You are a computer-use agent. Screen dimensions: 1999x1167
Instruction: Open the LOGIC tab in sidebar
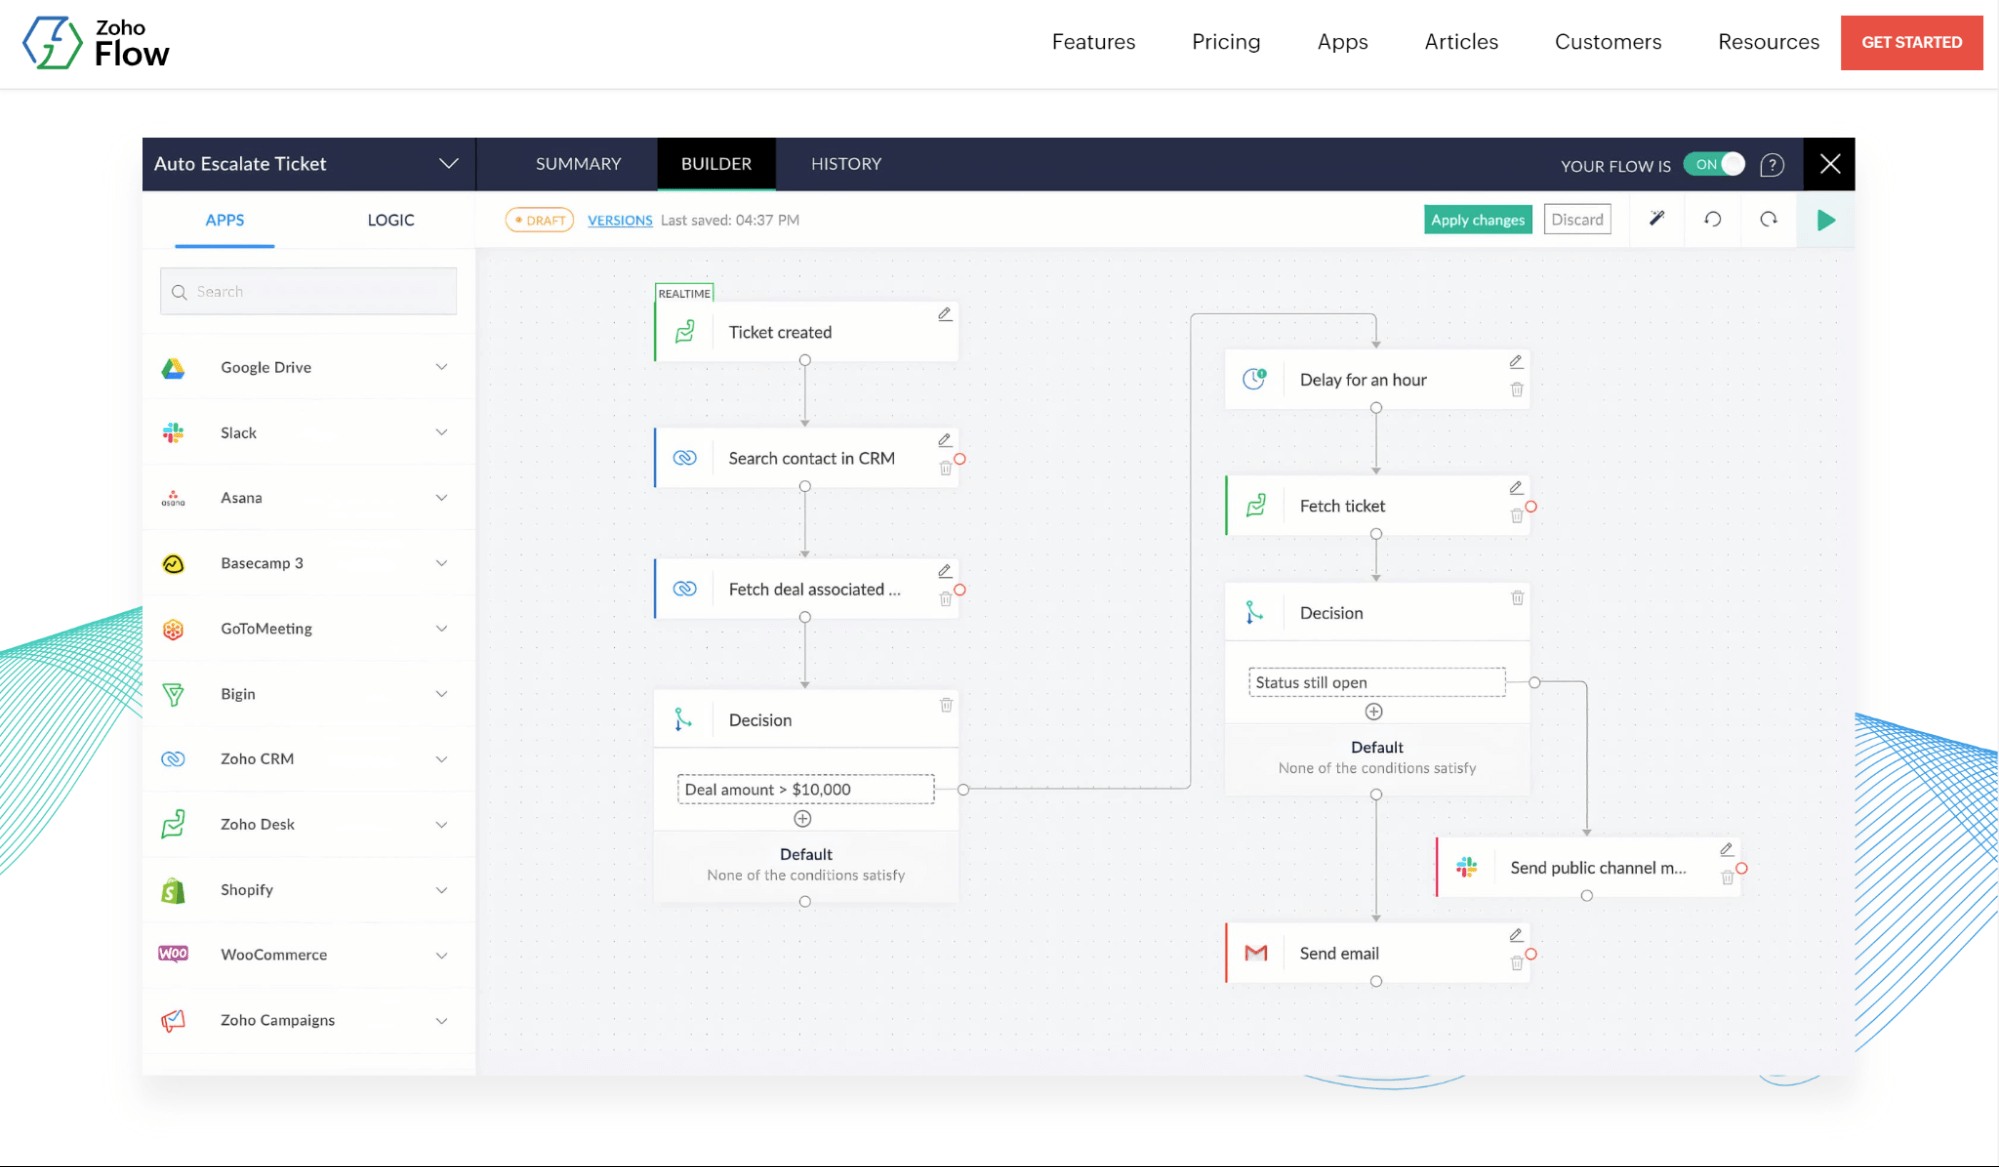tap(390, 220)
